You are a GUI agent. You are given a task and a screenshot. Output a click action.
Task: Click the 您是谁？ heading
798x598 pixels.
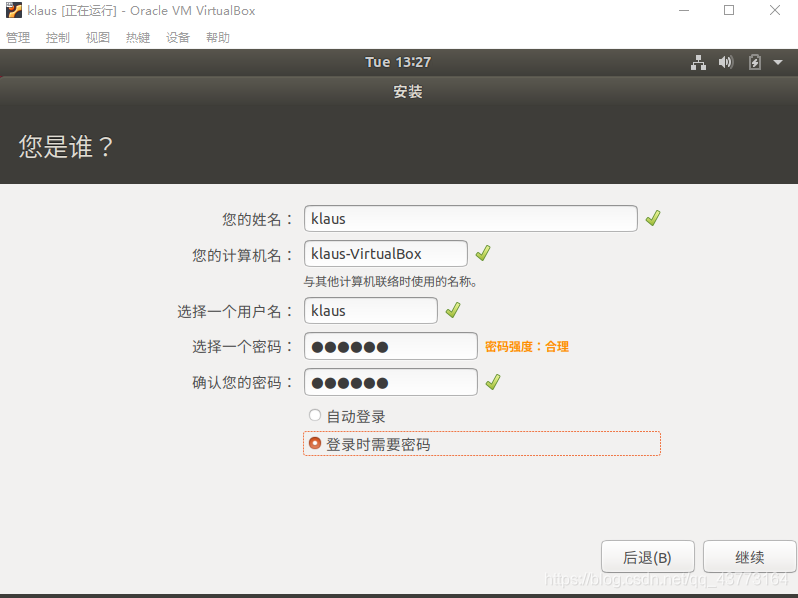[66, 147]
